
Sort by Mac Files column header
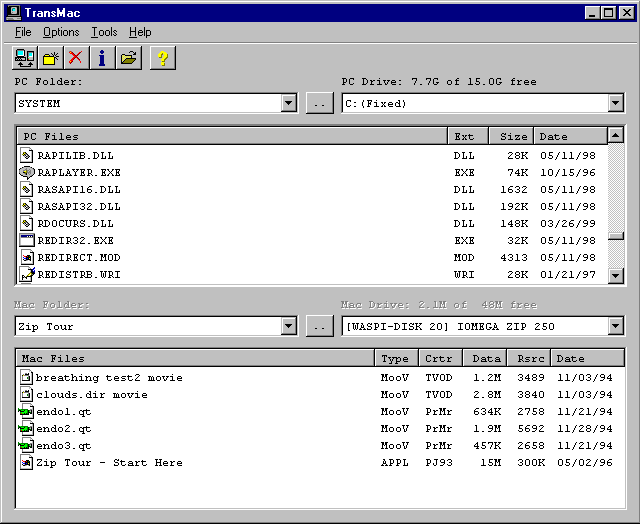pos(195,358)
